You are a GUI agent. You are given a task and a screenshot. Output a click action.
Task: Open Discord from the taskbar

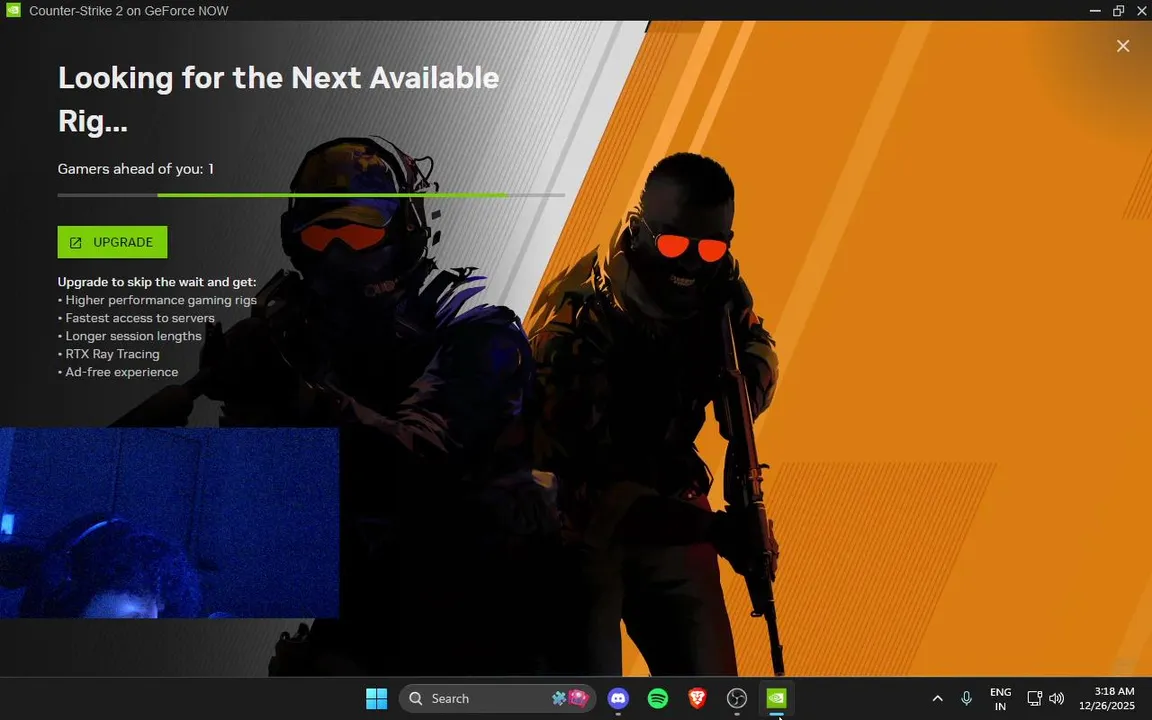coord(618,698)
